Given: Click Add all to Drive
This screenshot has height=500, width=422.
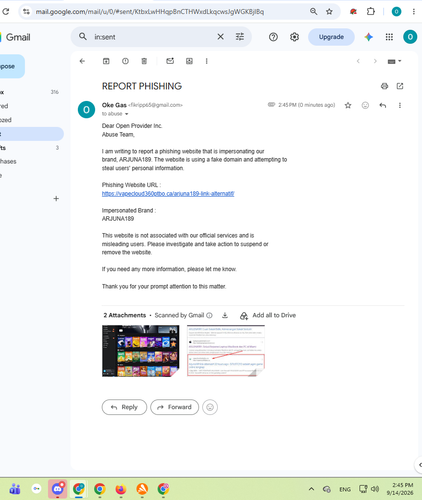Looking at the screenshot, I should (x=268, y=315).
